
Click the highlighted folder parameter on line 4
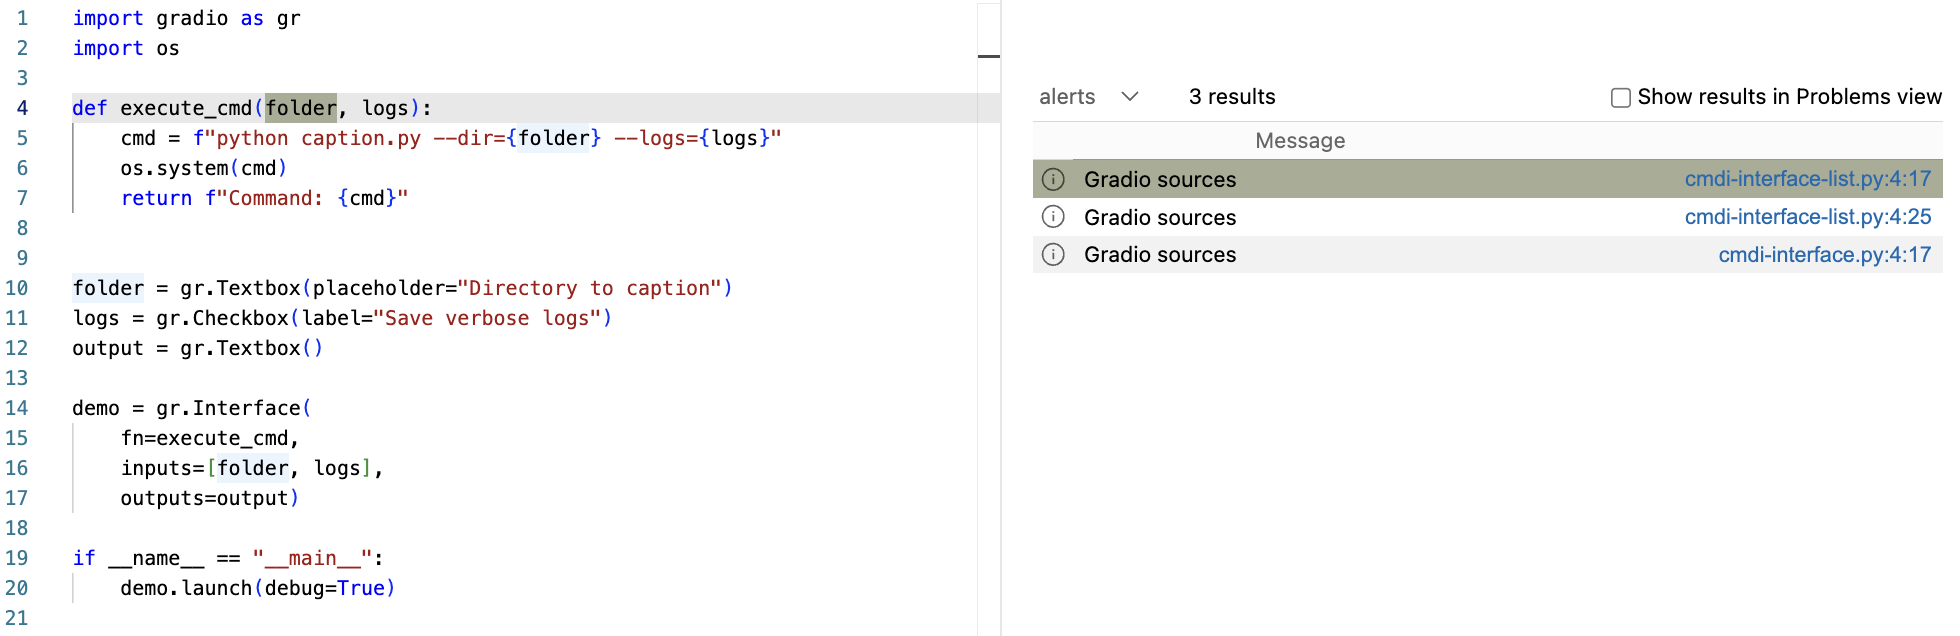301,108
